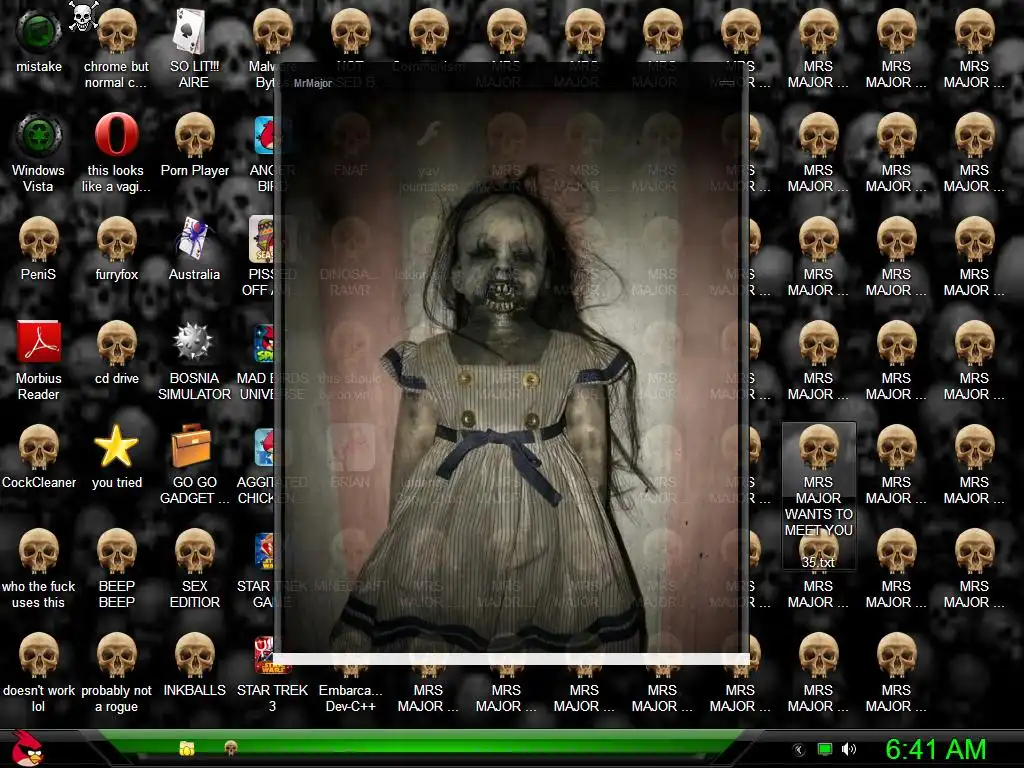Open 'MRS MAJOR WANTS TO MEET YOU 35.txt'
Screen dimensions: 1024x768
pos(818,496)
